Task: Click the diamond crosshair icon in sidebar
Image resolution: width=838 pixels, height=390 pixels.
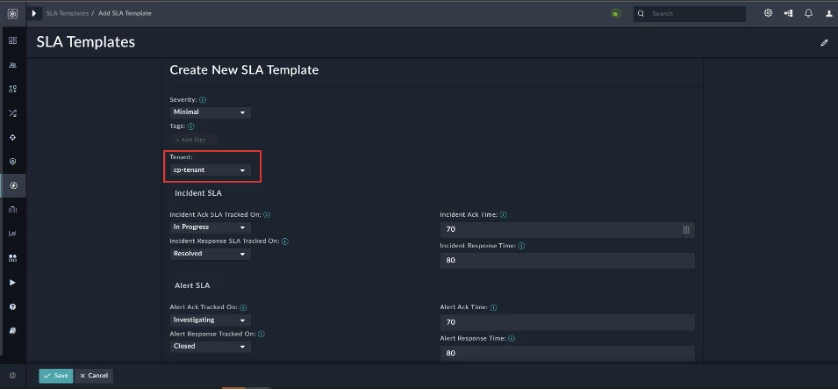Action: [13, 137]
